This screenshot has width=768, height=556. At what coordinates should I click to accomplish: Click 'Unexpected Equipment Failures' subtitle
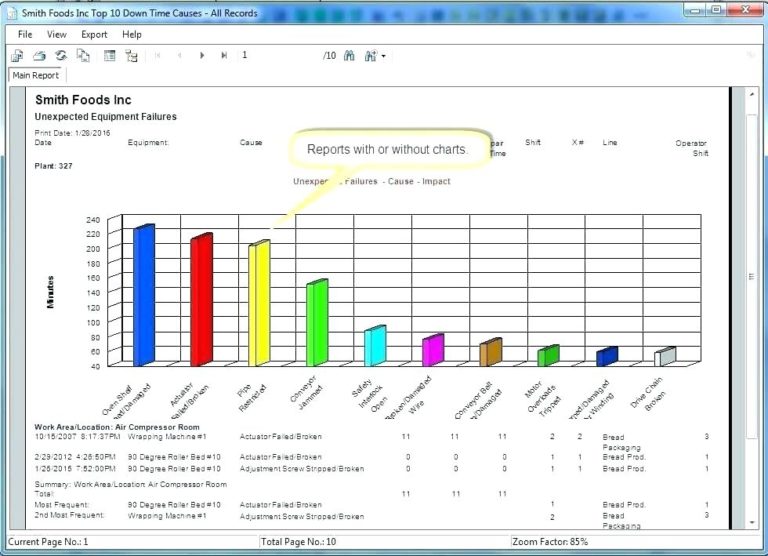(x=105, y=117)
